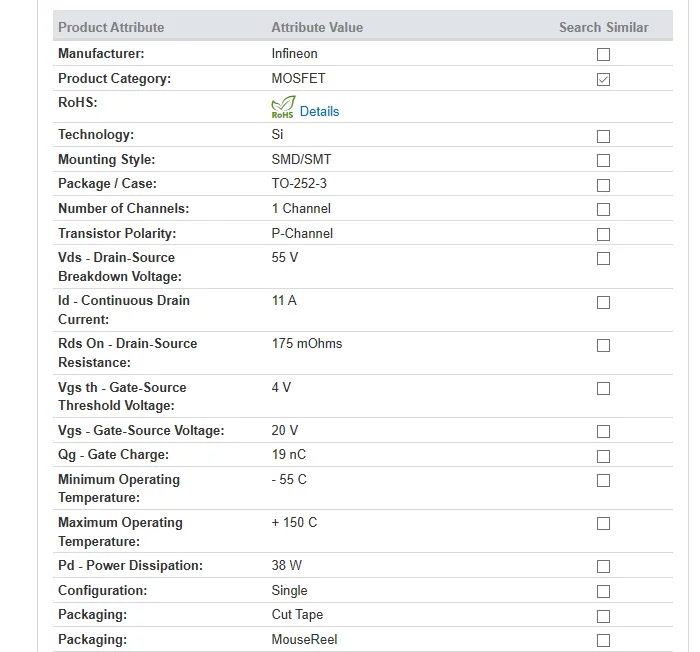
Task: Click the Cut Tape packaging value
Action: click(297, 614)
